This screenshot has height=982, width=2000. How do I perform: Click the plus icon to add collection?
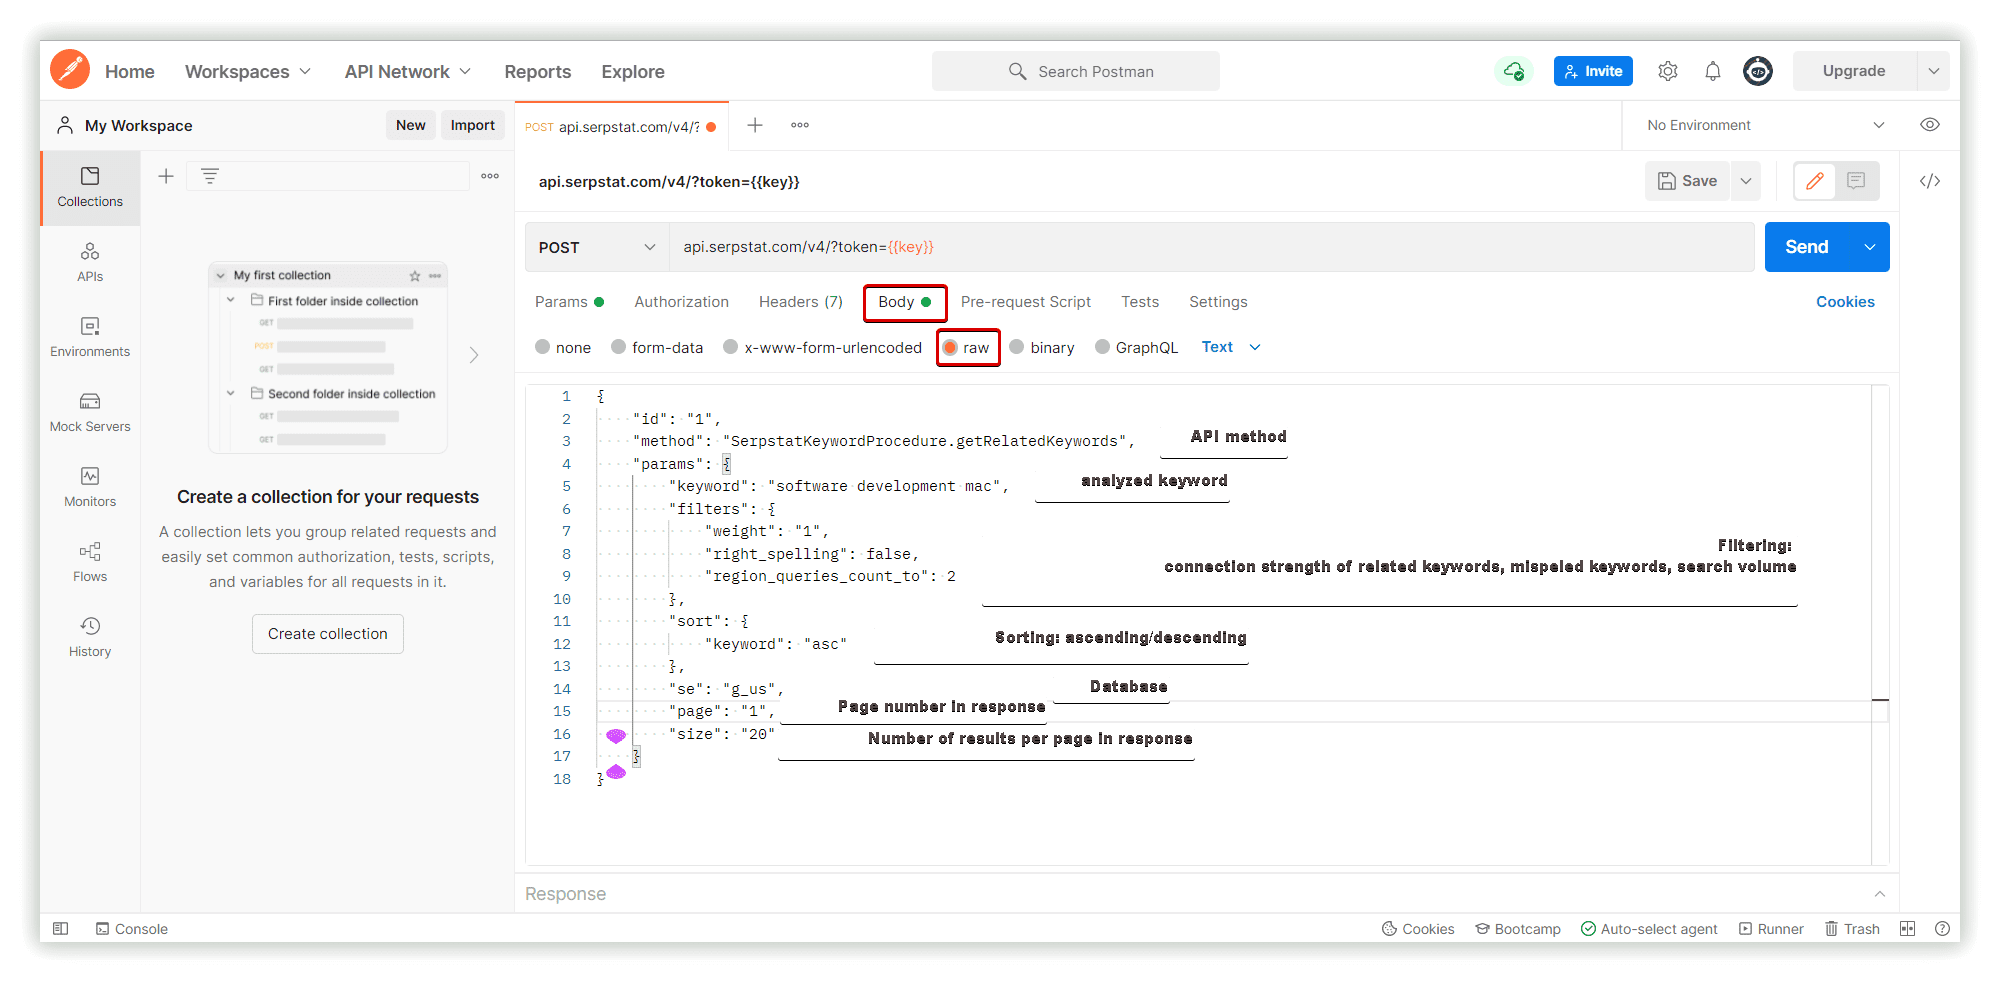166,176
